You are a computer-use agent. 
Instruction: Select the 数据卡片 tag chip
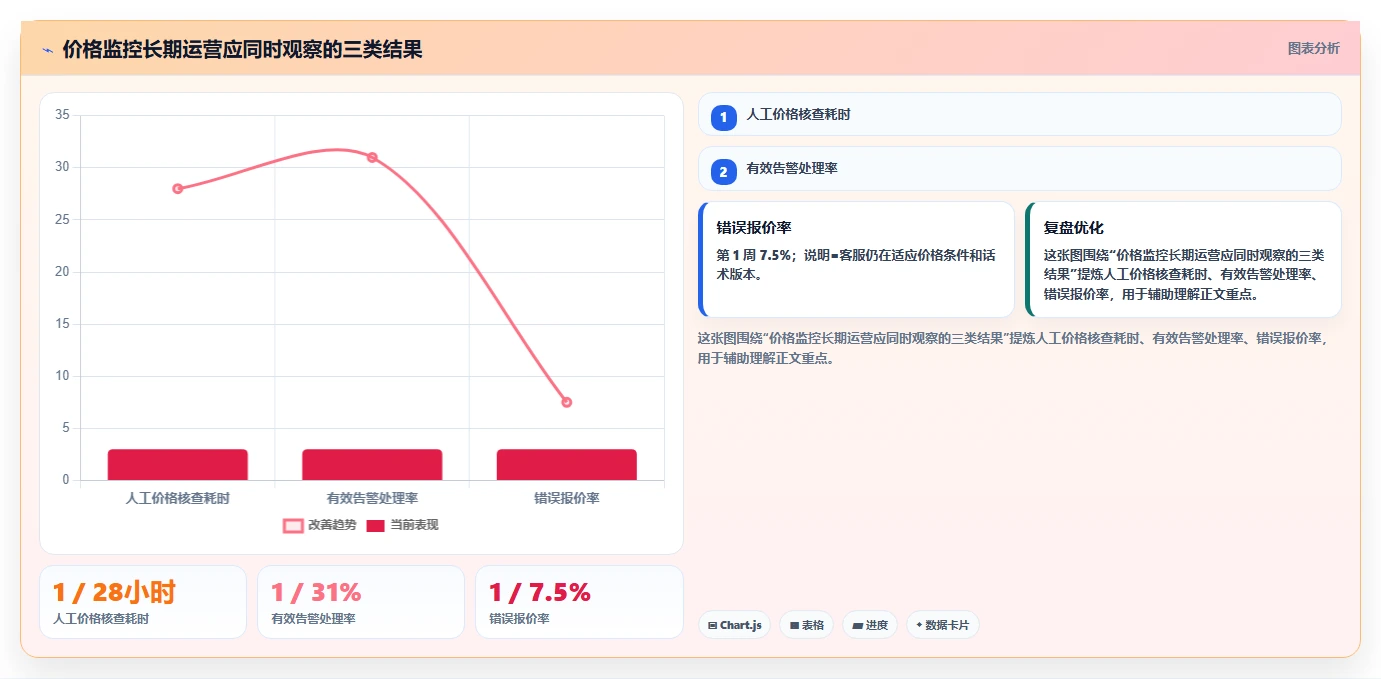click(942, 625)
